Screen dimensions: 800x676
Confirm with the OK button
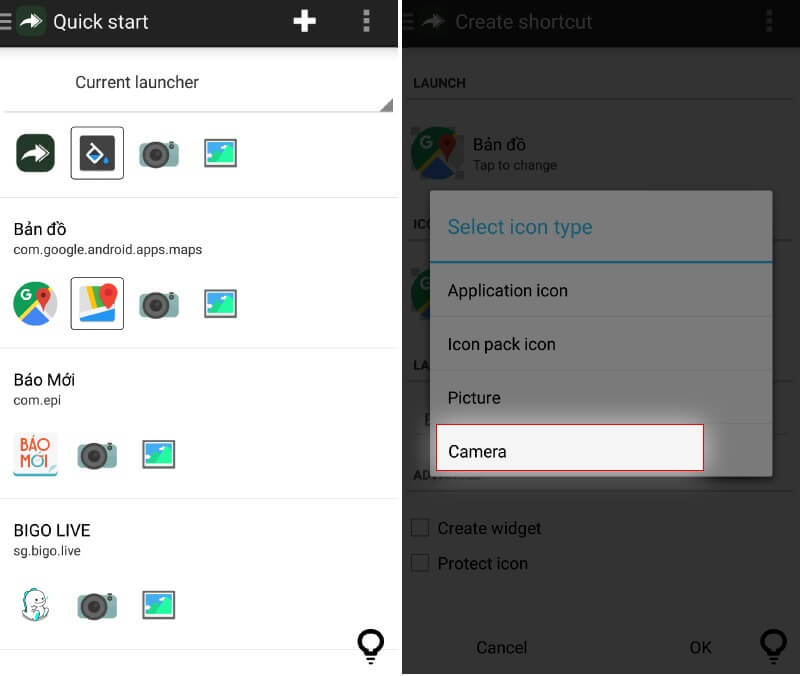coord(700,647)
